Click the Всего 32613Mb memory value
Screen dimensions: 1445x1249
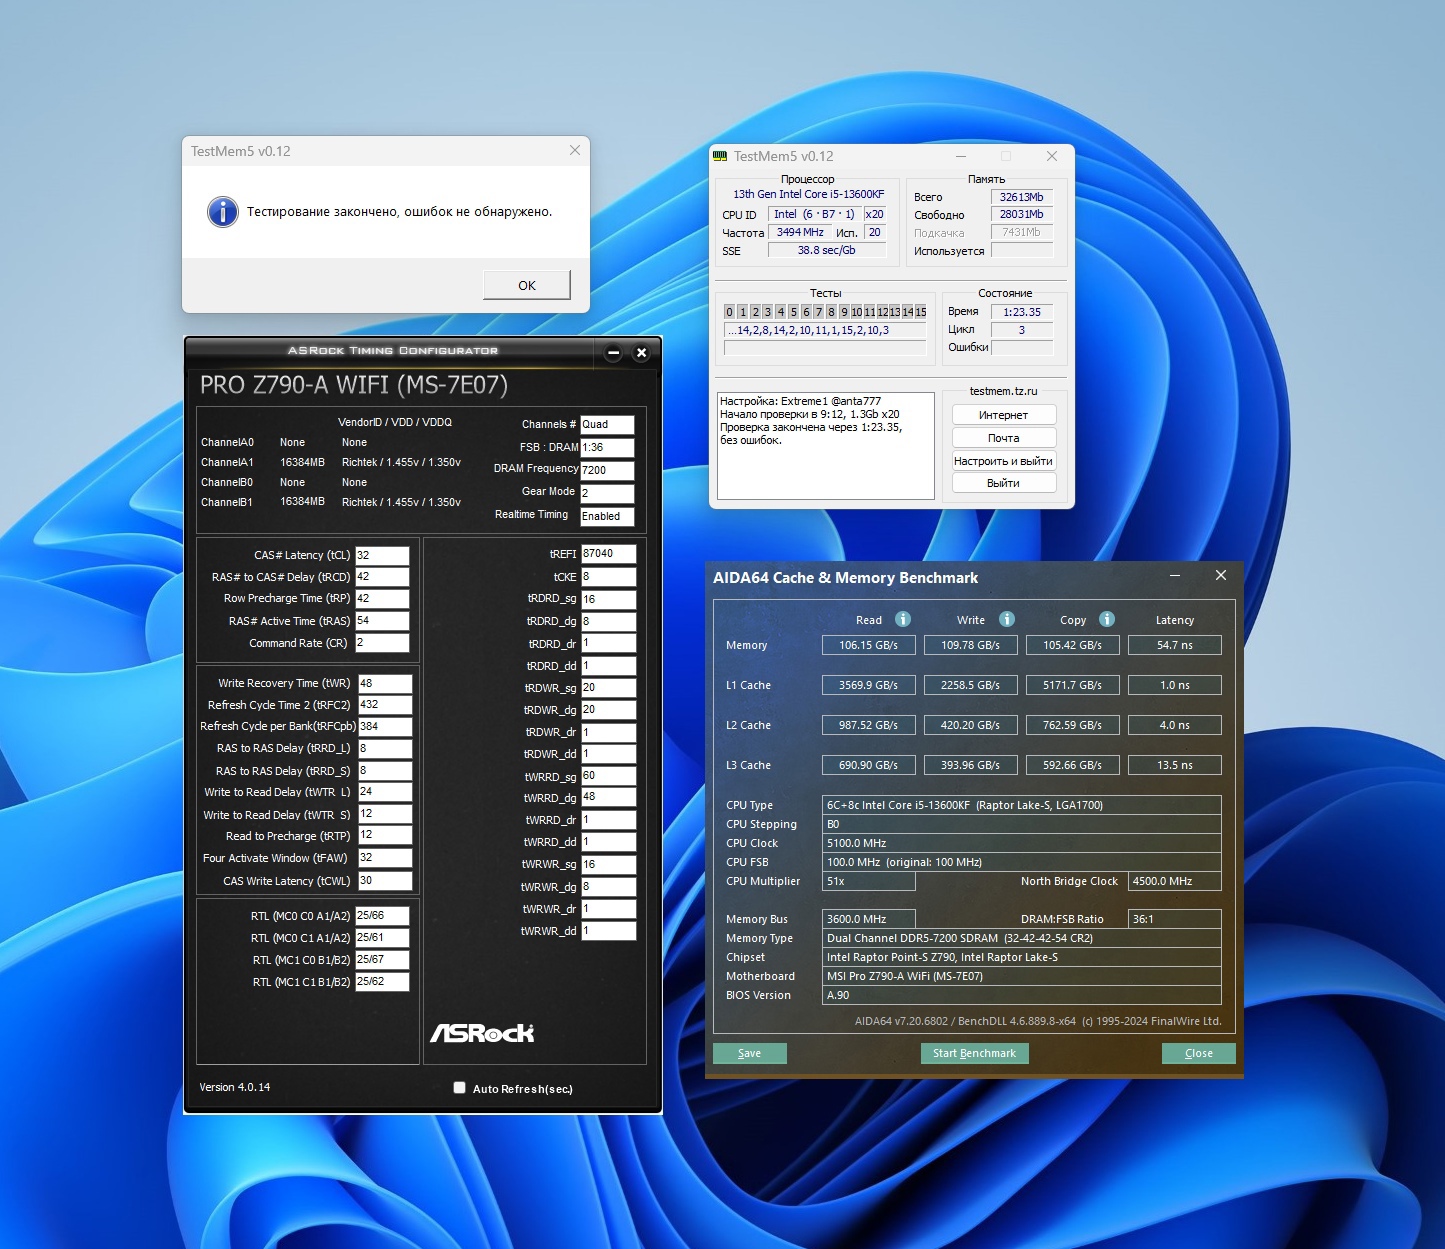coord(1022,197)
